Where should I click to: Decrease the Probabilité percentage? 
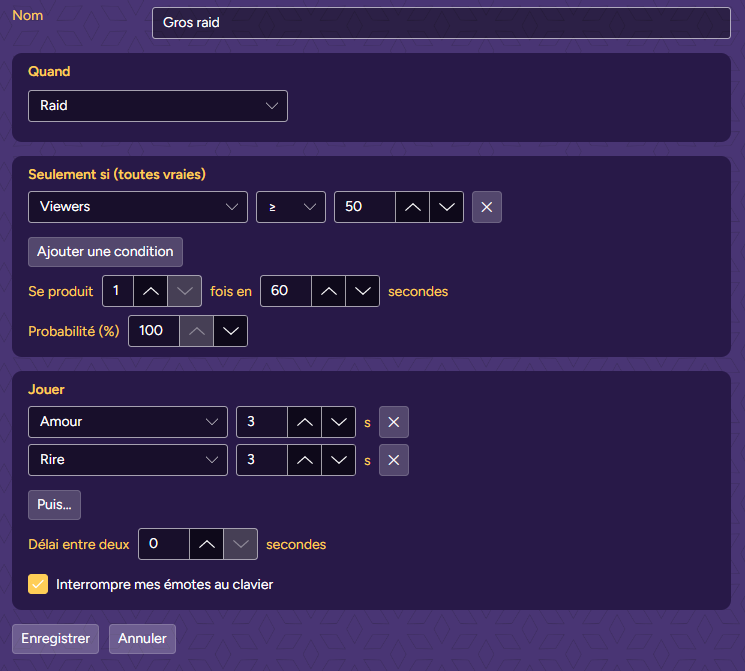point(230,331)
